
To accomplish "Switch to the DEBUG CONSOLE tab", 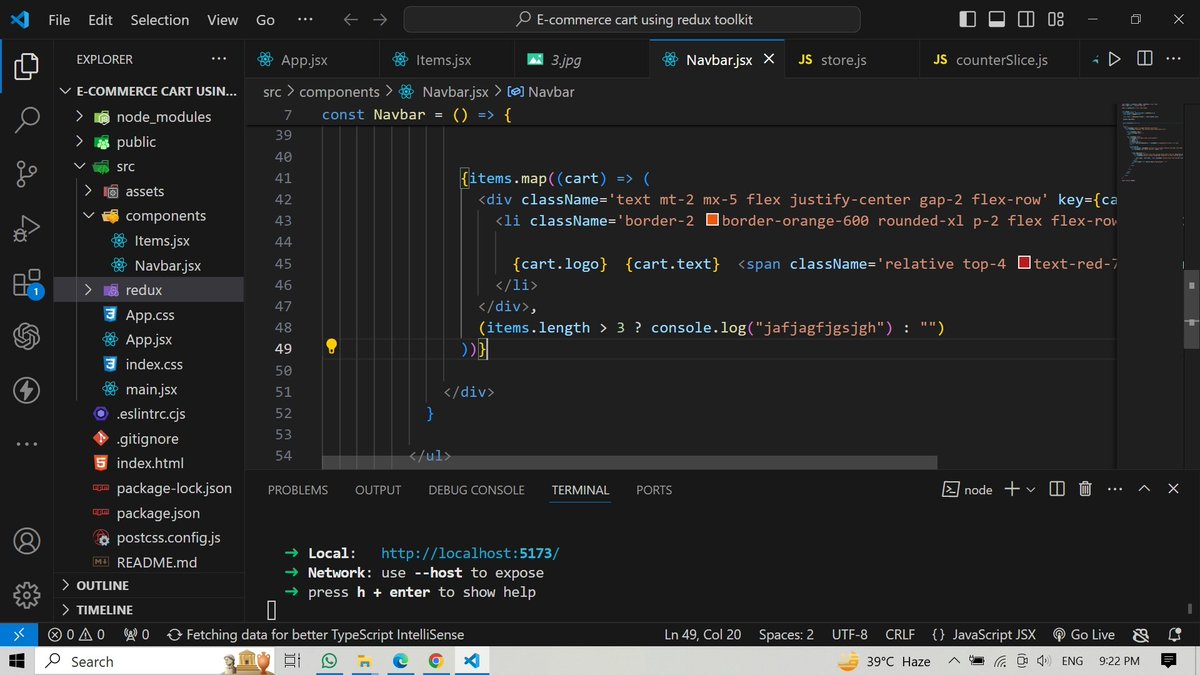I will coord(476,490).
